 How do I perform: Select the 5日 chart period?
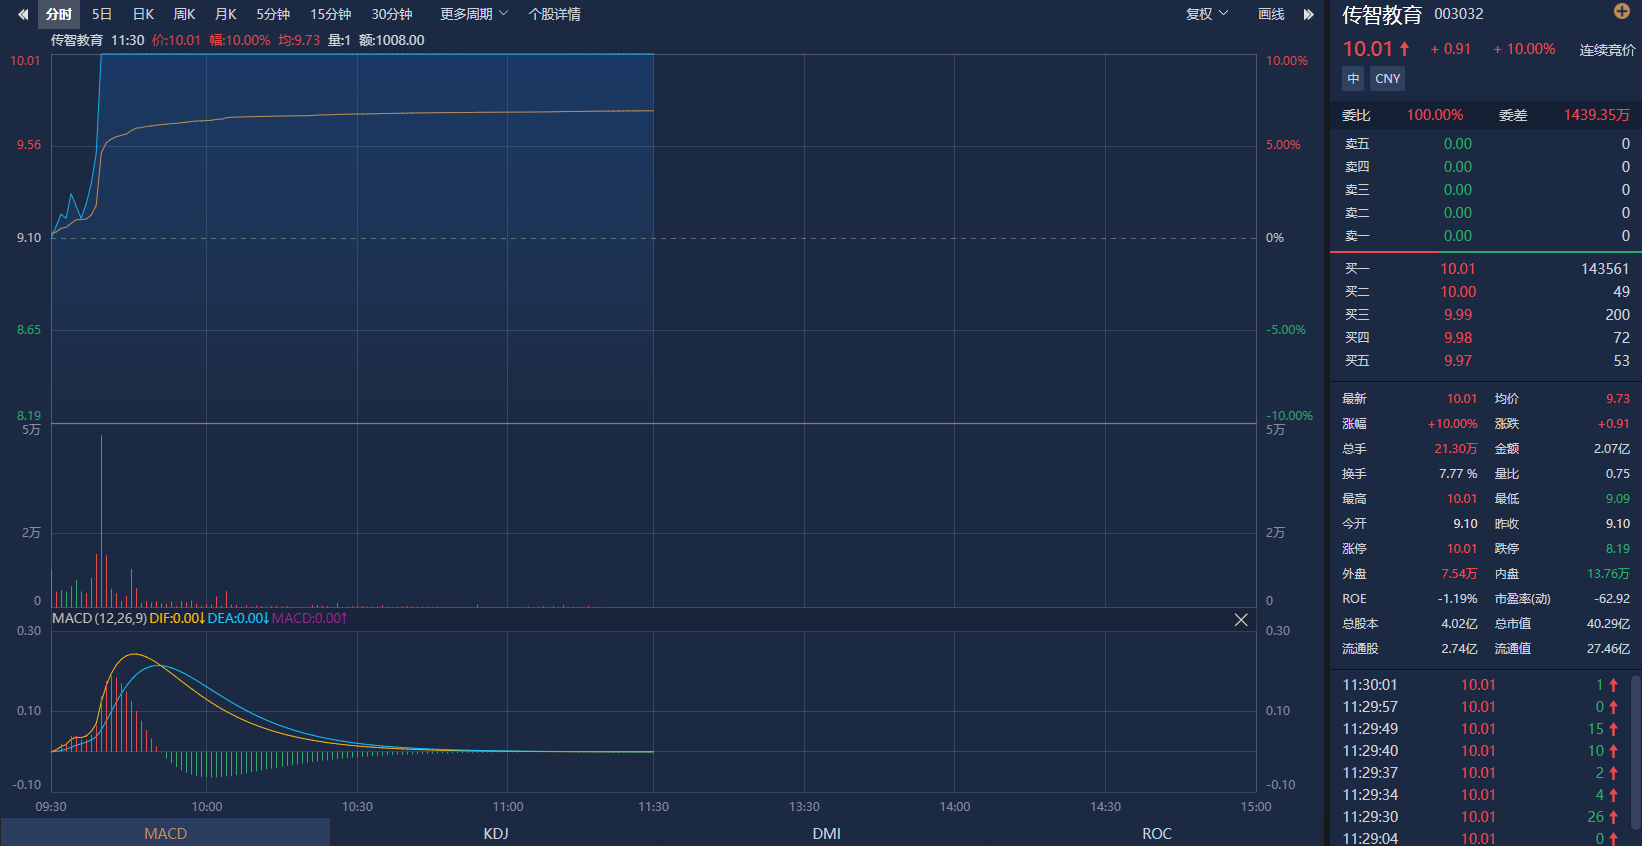(102, 14)
